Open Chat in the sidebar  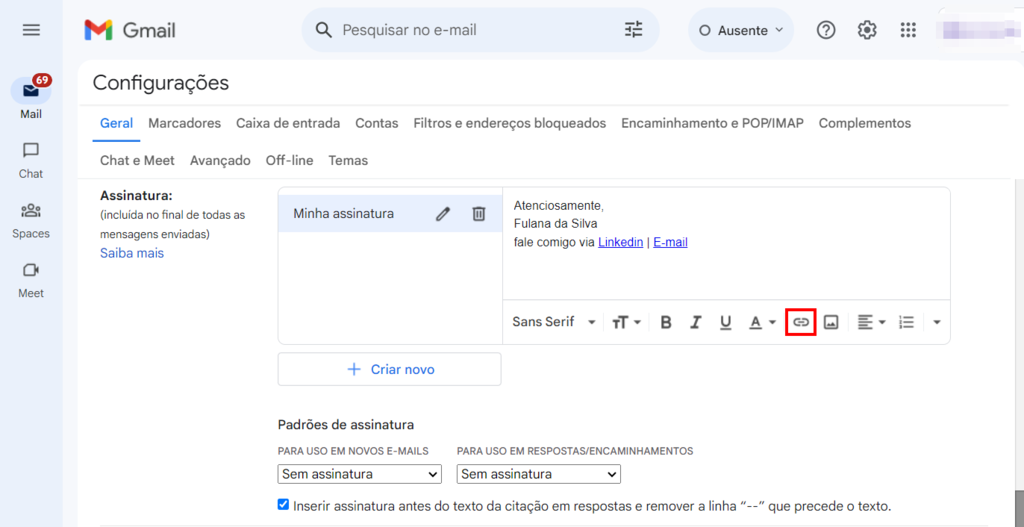coord(31,161)
